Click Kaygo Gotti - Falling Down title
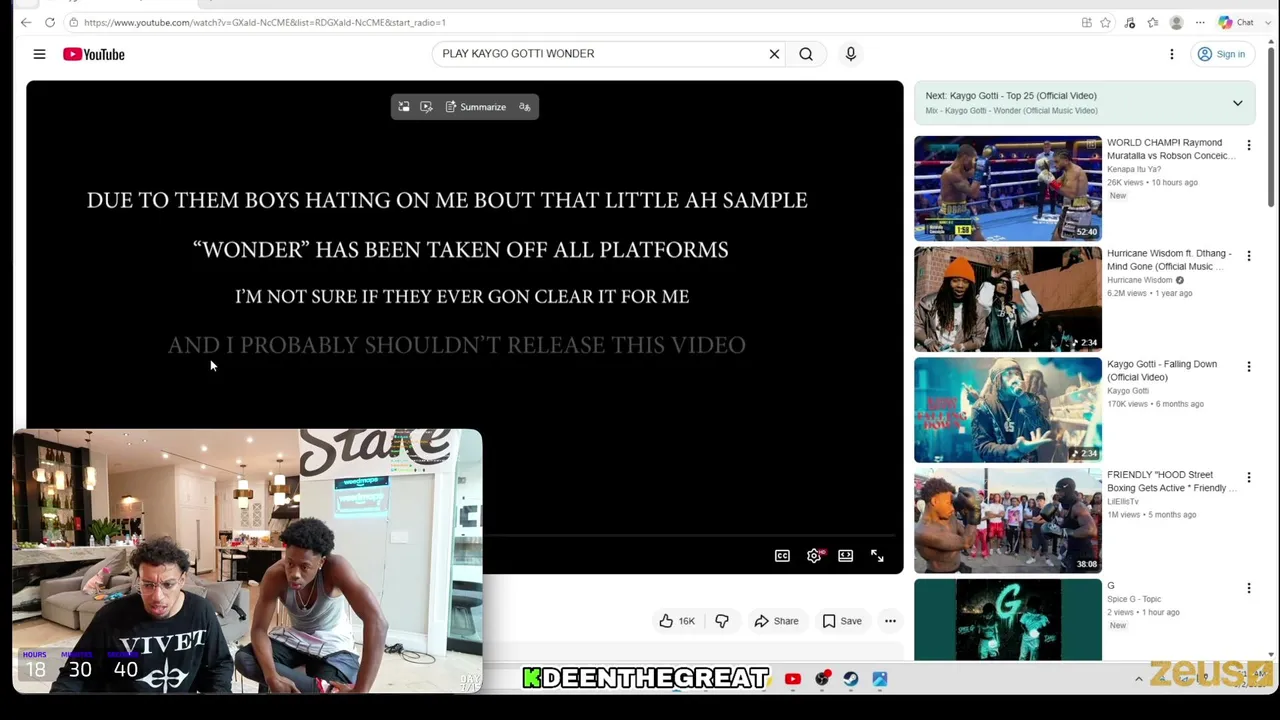The height and width of the screenshot is (720, 1280). pyautogui.click(x=1162, y=370)
